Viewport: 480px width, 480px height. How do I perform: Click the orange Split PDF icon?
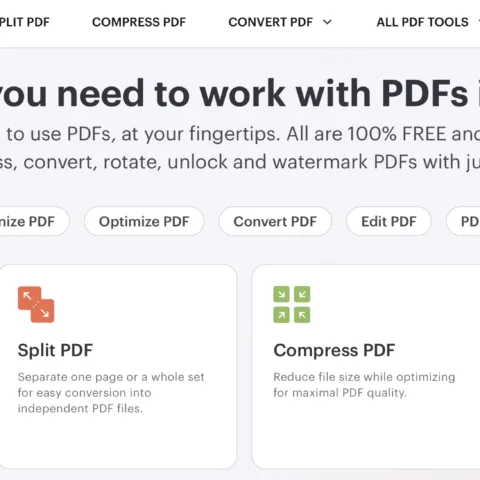click(36, 304)
